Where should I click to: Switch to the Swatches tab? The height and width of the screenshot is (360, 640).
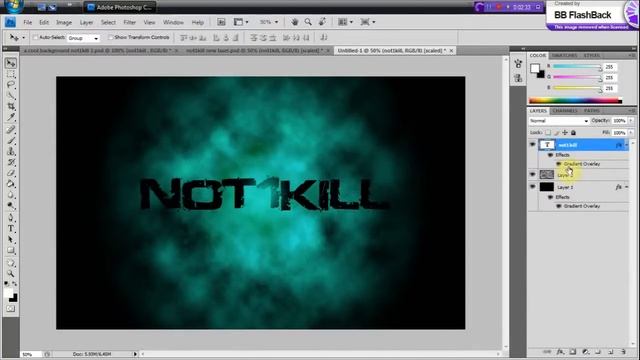(x=564, y=56)
